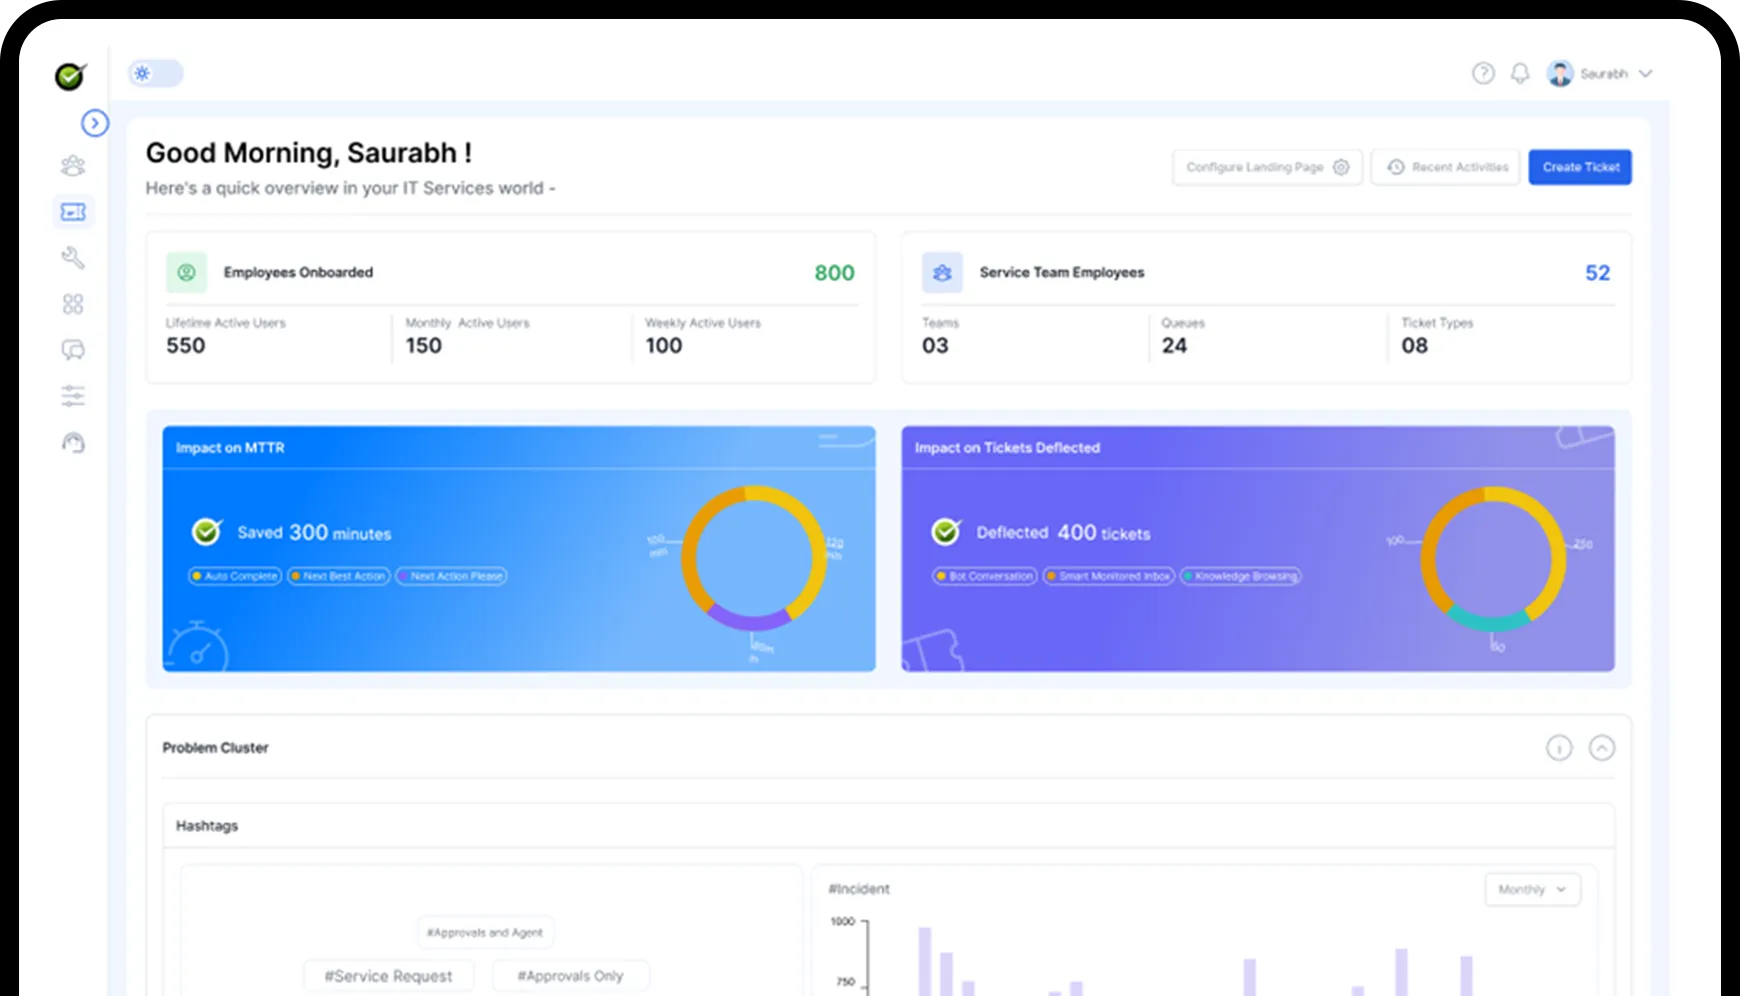
Task: Click the Ticket Types value 08
Action: pyautogui.click(x=1415, y=346)
